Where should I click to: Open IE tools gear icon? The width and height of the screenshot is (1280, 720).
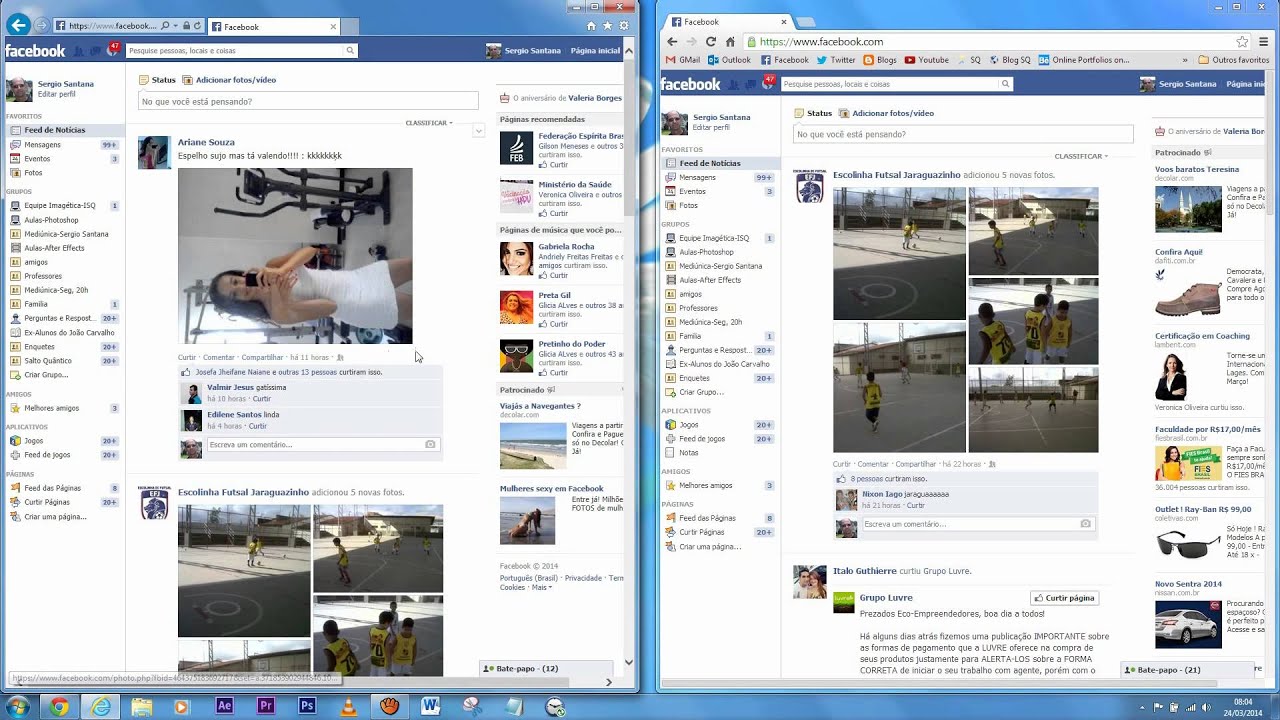(x=624, y=26)
